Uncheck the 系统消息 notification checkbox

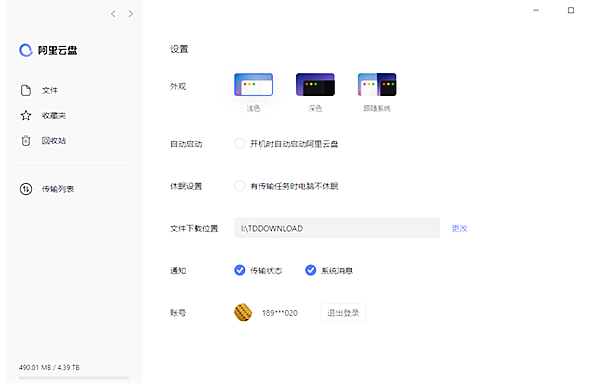311,270
